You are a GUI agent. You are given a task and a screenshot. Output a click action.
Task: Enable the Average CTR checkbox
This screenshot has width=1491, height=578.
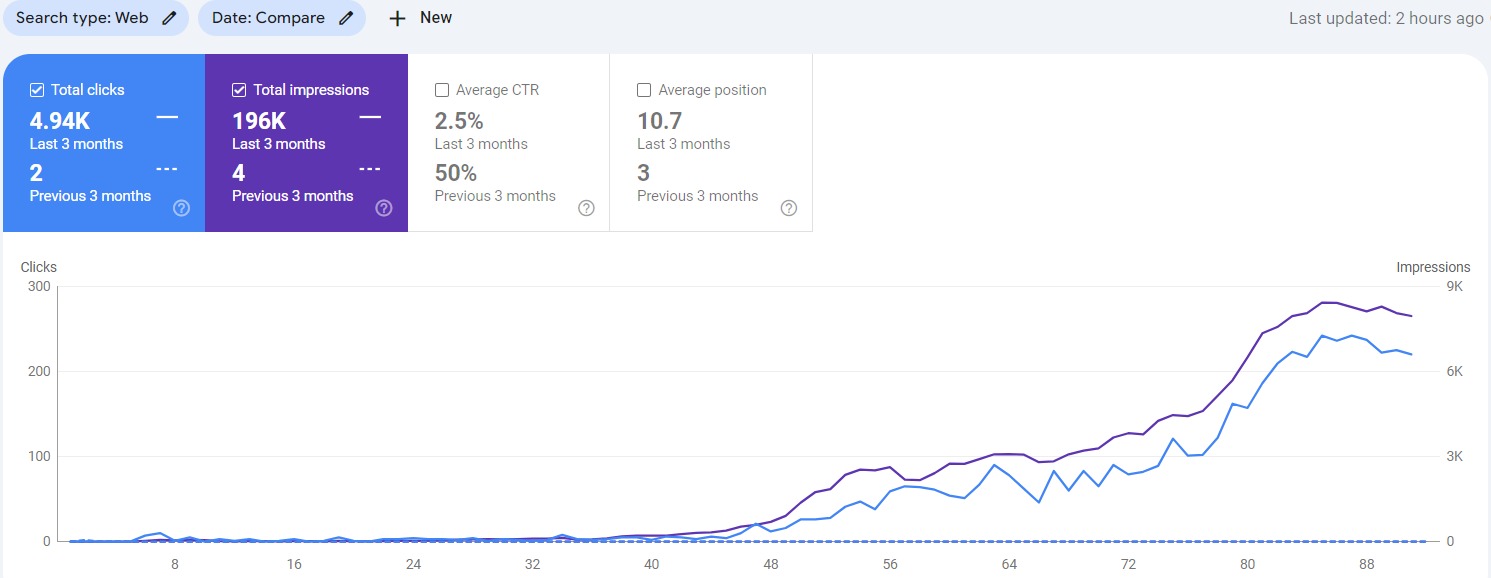(x=442, y=90)
